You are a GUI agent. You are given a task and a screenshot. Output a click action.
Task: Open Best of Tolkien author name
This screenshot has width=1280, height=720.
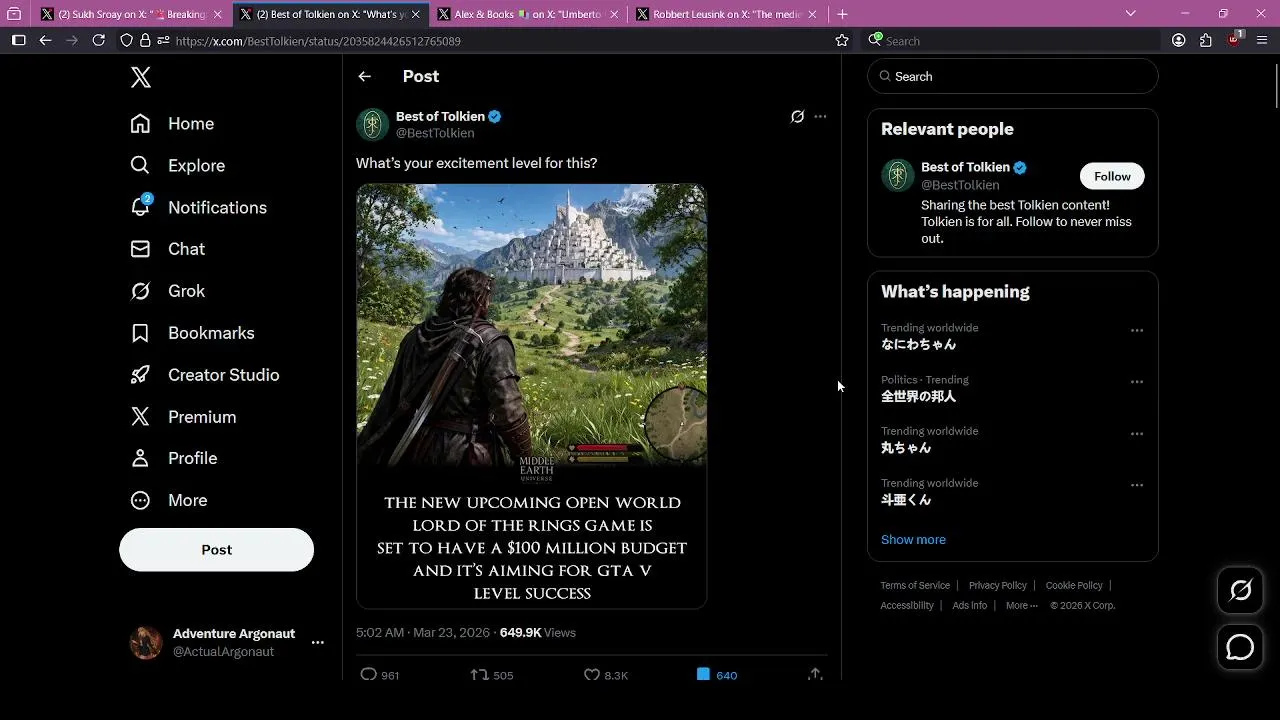pos(440,116)
